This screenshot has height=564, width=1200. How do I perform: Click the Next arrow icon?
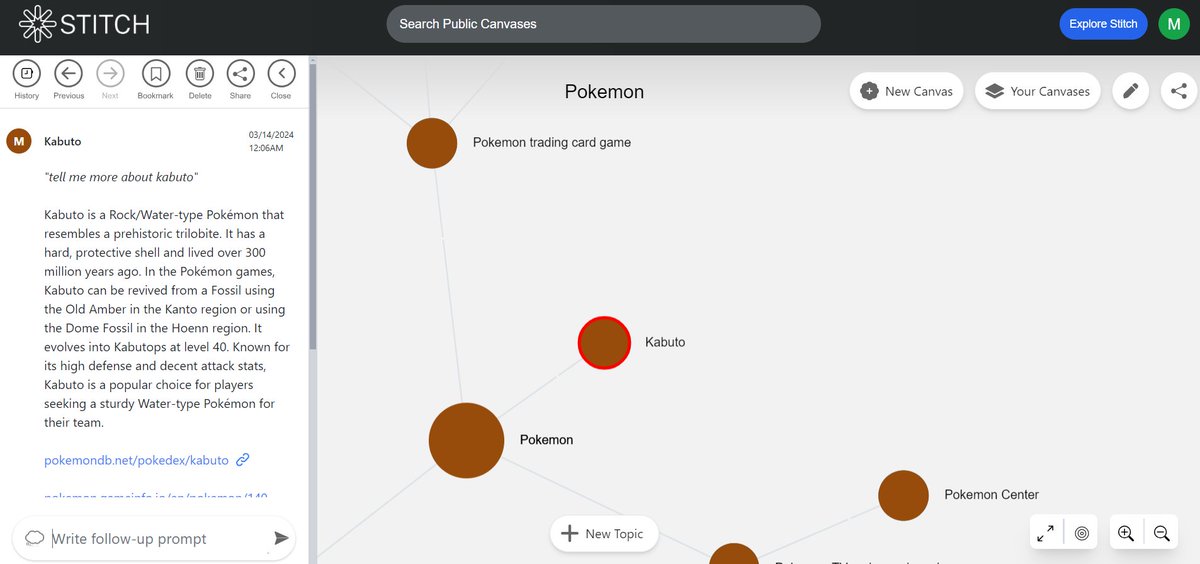tap(110, 73)
